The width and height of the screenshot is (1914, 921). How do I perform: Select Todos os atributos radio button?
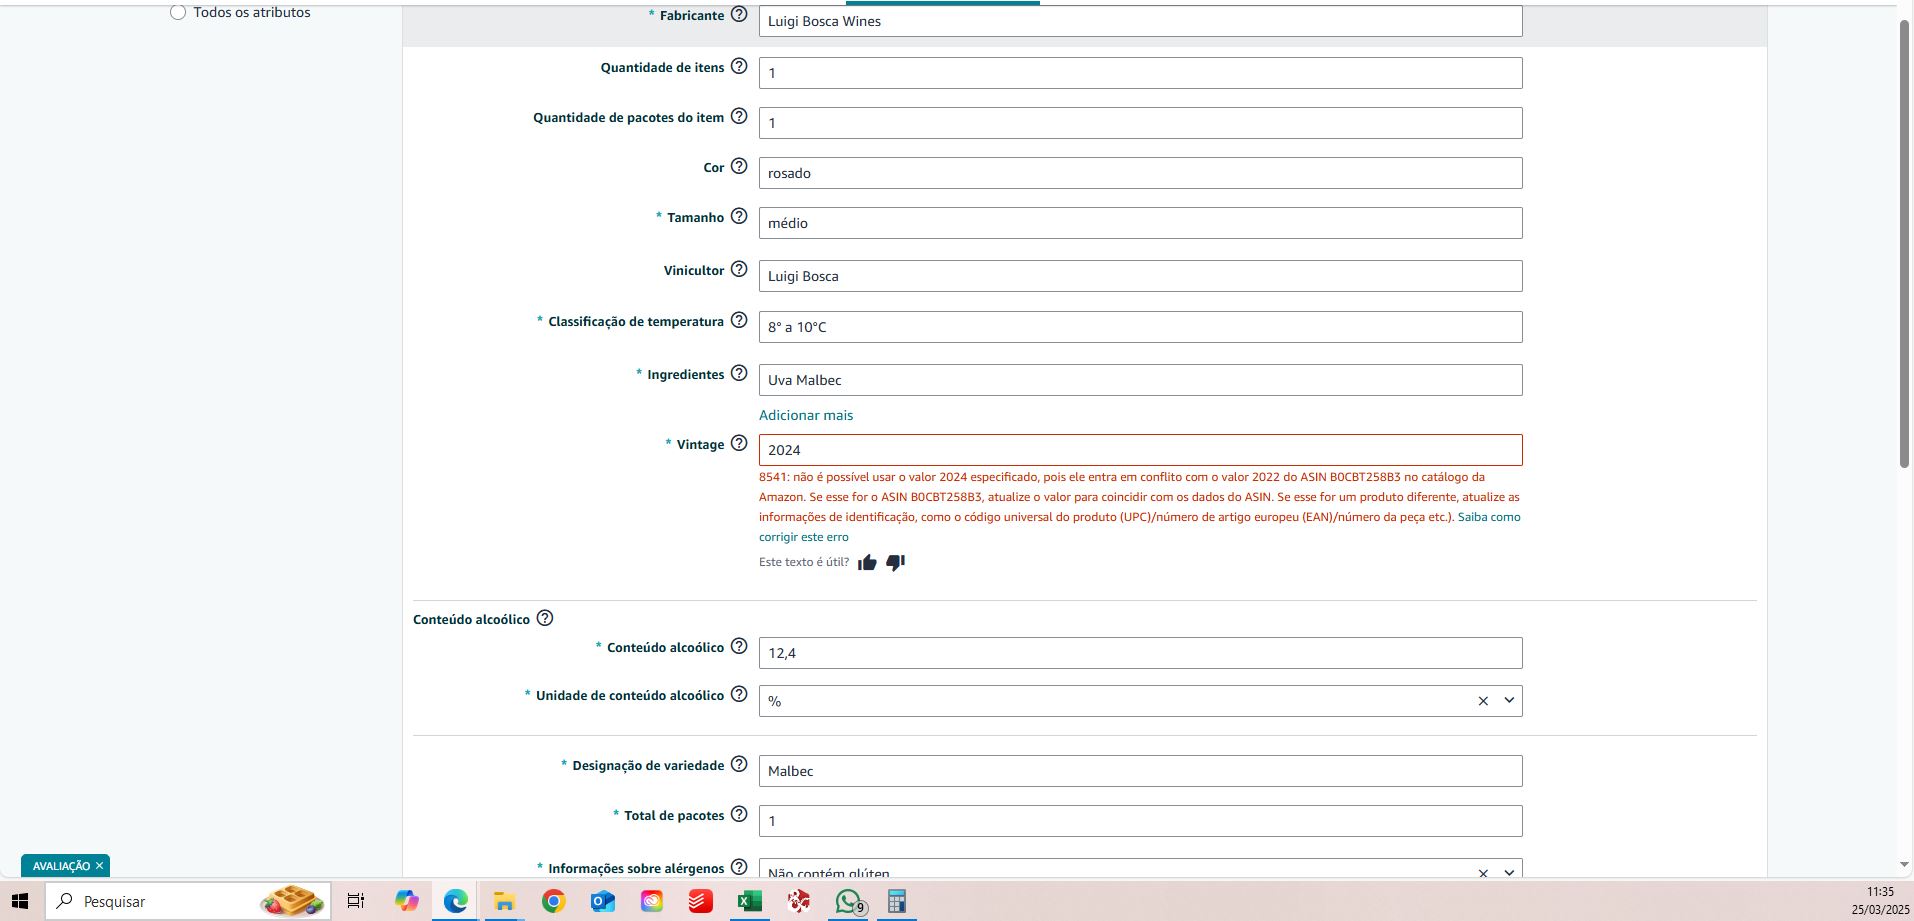point(178,12)
